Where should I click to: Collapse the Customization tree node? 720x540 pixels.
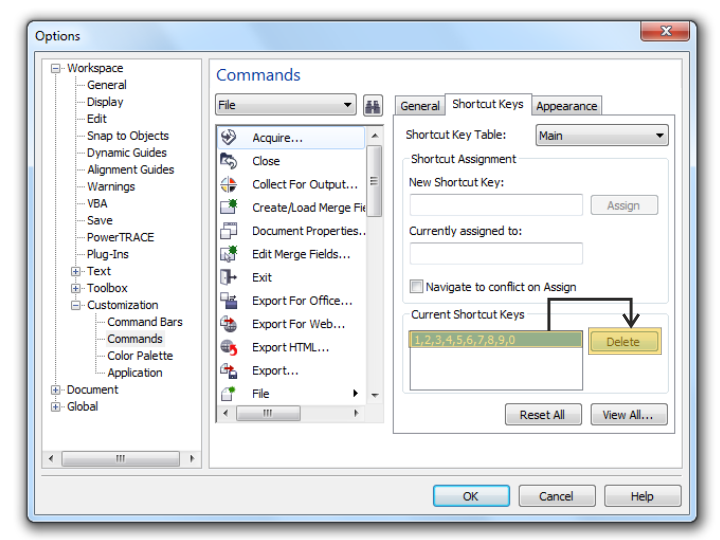coord(76,305)
